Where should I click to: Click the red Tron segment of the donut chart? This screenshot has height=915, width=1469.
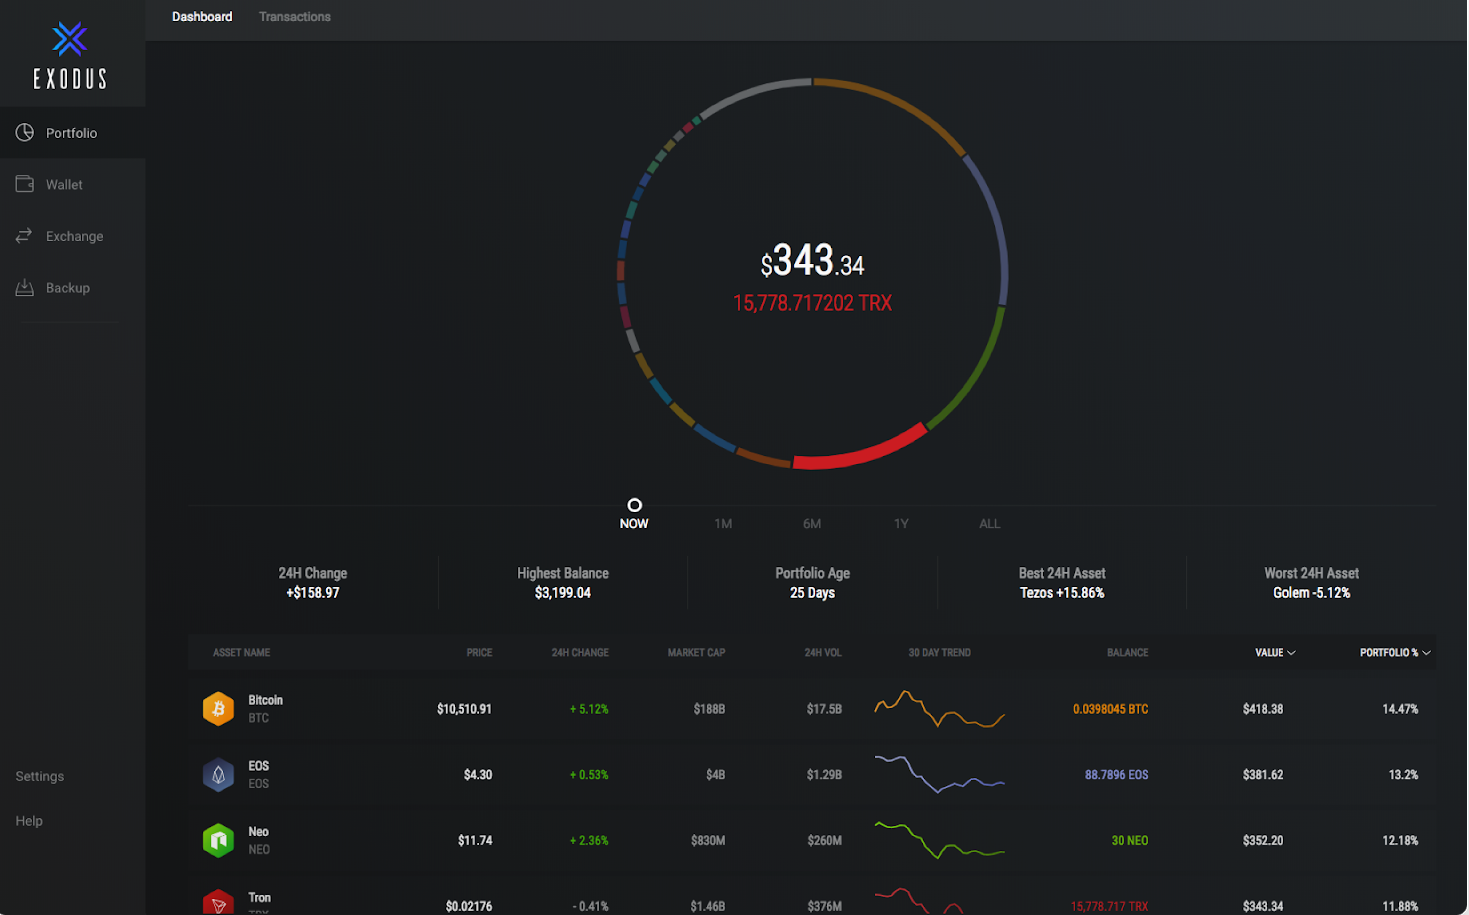[863, 452]
